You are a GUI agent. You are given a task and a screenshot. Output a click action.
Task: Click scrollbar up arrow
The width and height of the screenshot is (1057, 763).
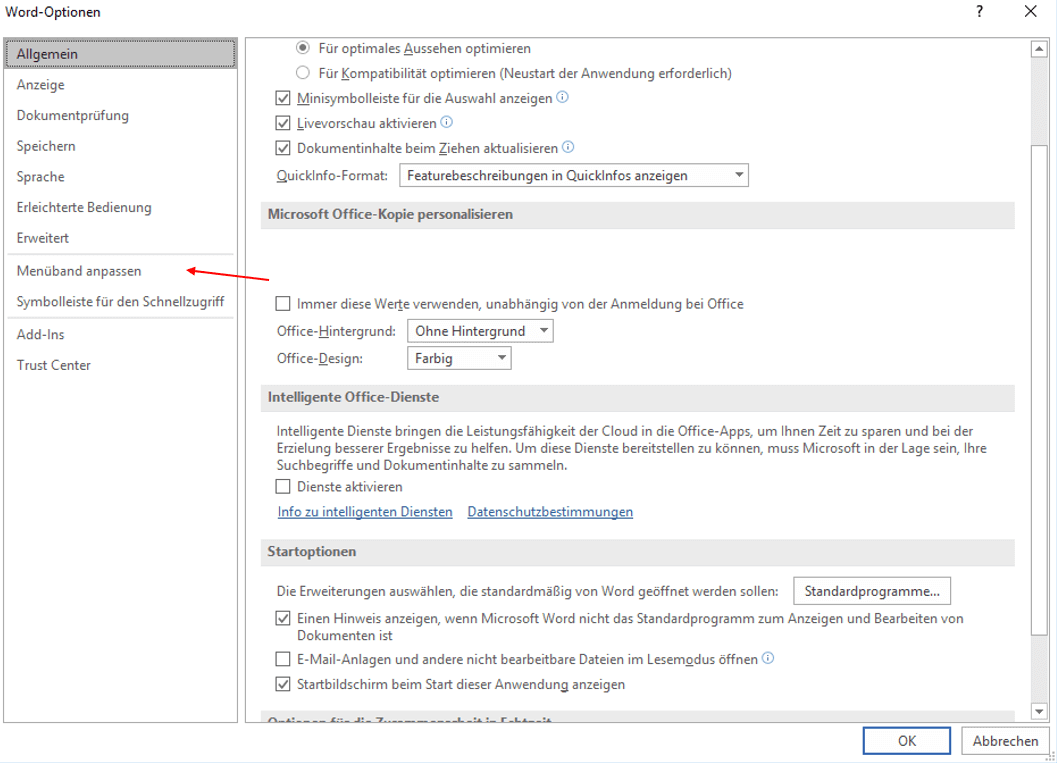(x=1038, y=48)
